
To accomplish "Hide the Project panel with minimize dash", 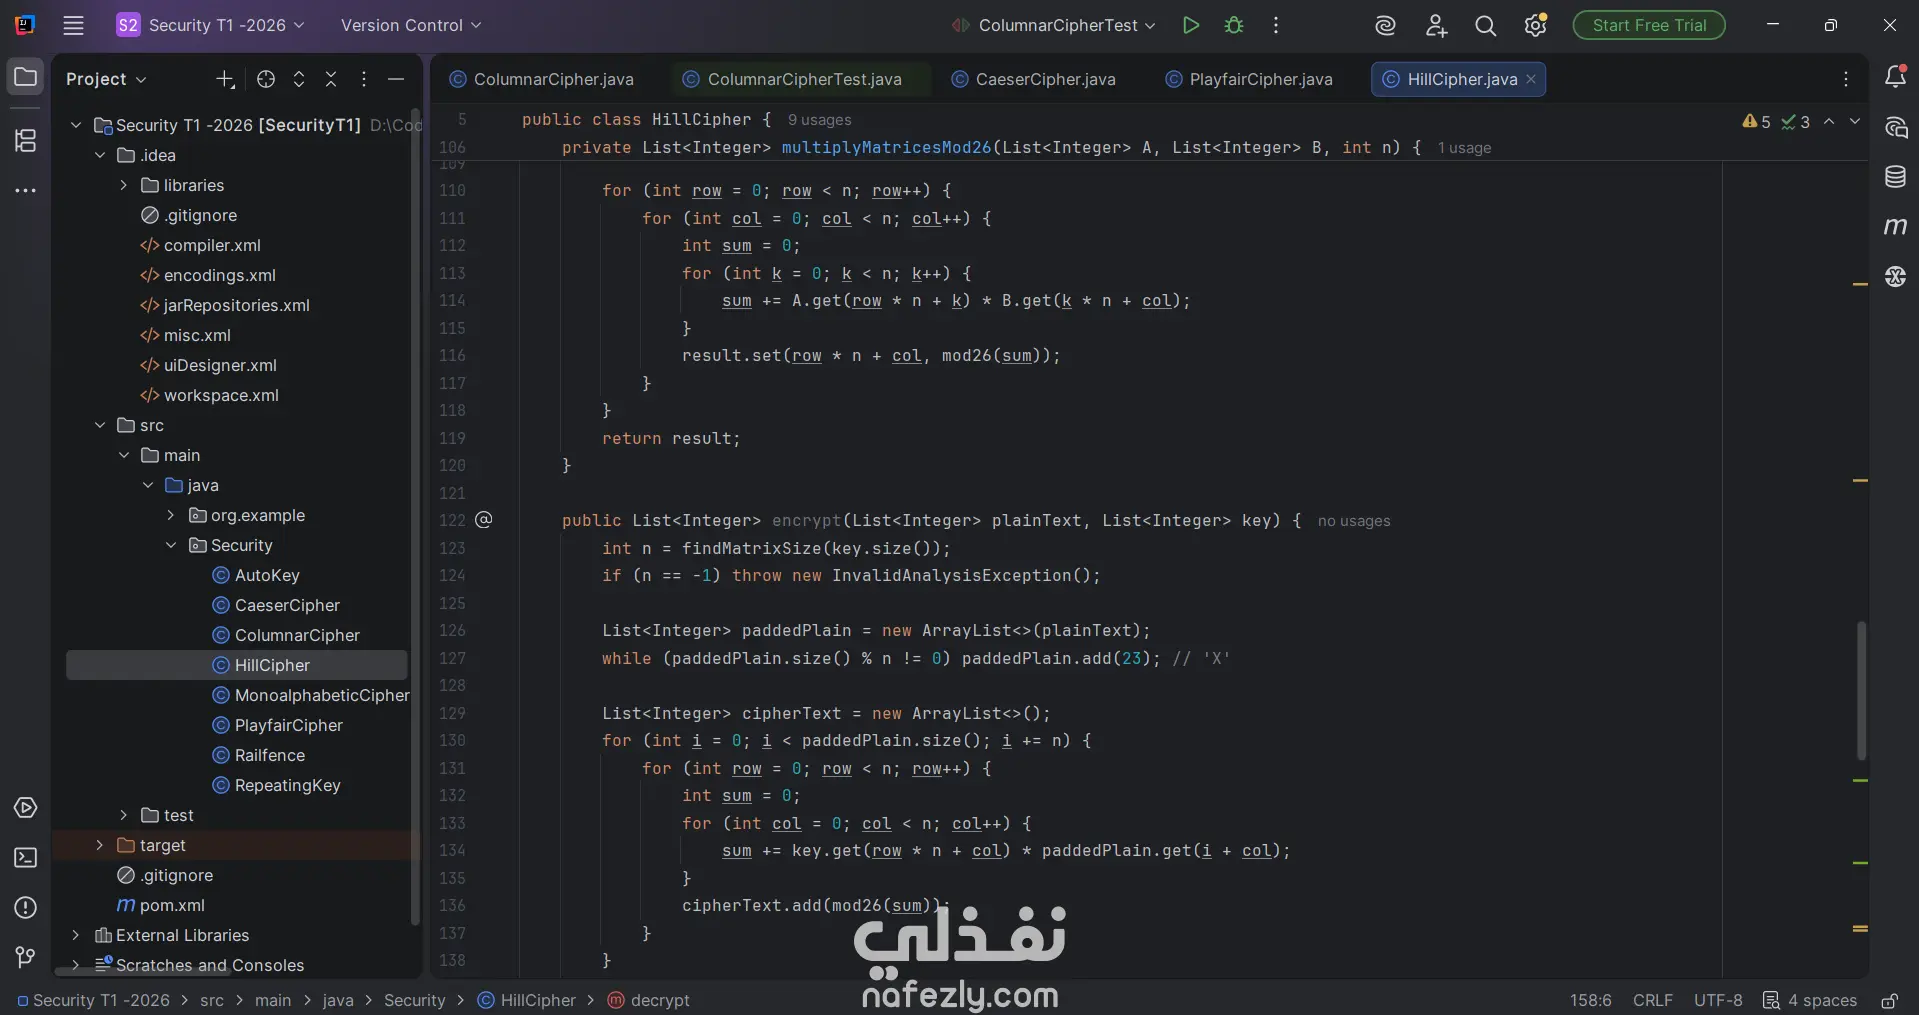I will (x=396, y=79).
